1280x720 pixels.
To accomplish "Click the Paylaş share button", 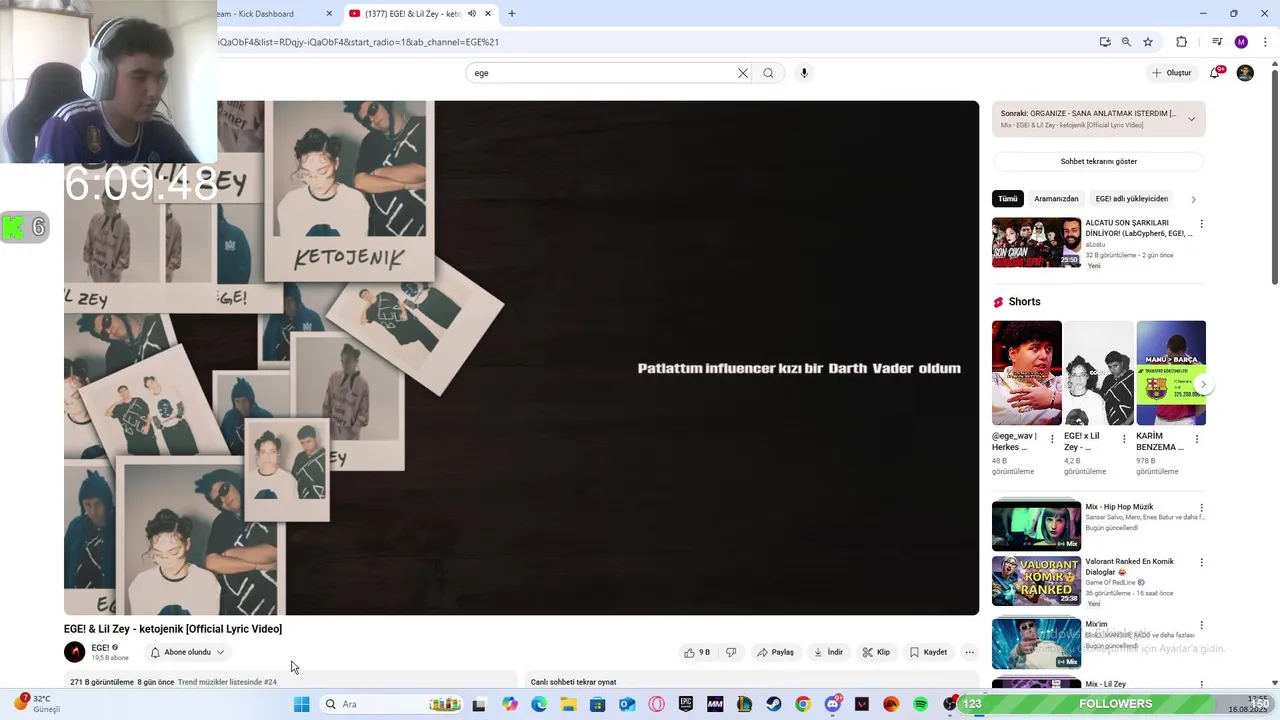I will point(775,652).
